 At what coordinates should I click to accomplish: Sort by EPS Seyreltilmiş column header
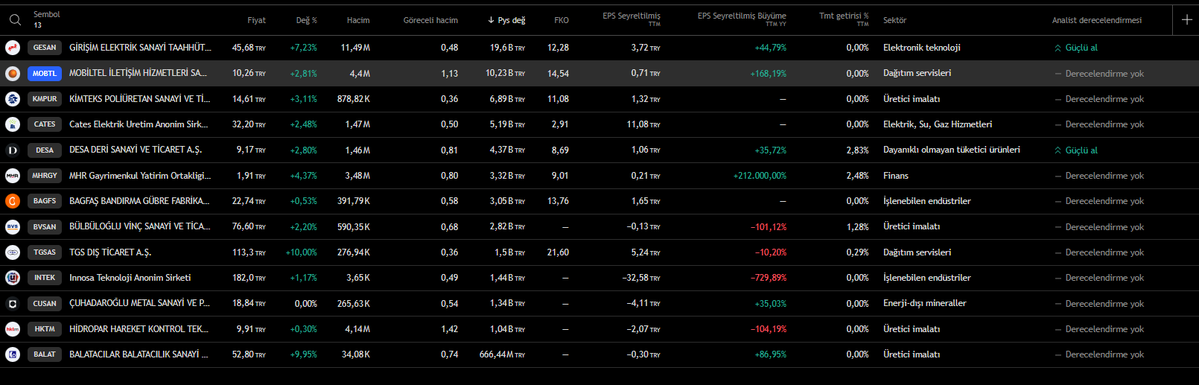point(632,15)
